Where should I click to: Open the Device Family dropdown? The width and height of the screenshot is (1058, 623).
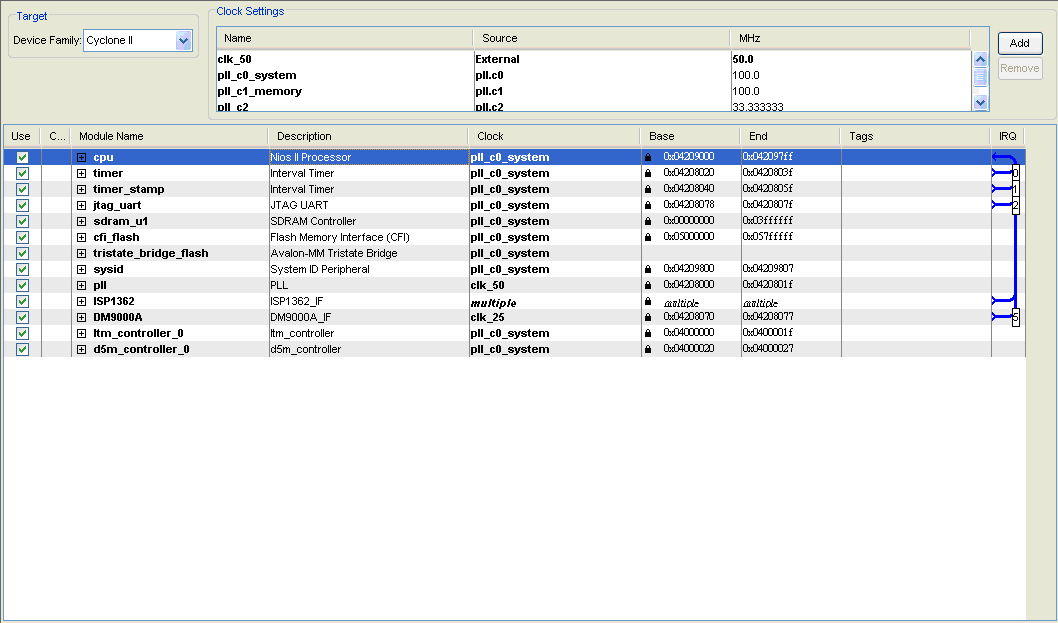[x=183, y=41]
